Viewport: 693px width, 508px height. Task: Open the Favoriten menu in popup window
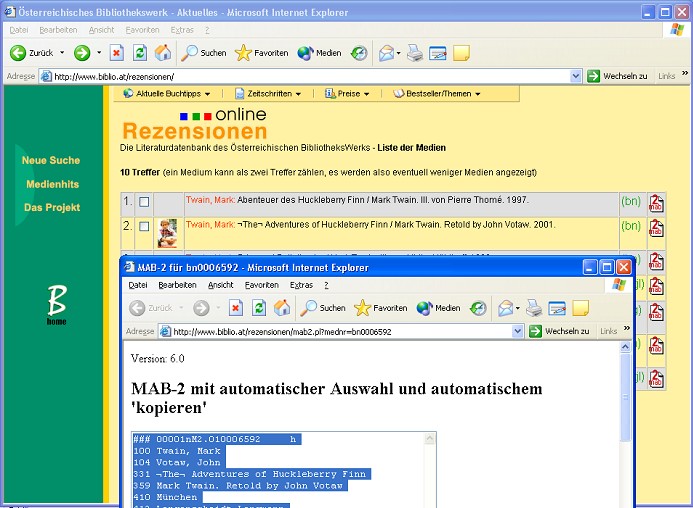[261, 285]
